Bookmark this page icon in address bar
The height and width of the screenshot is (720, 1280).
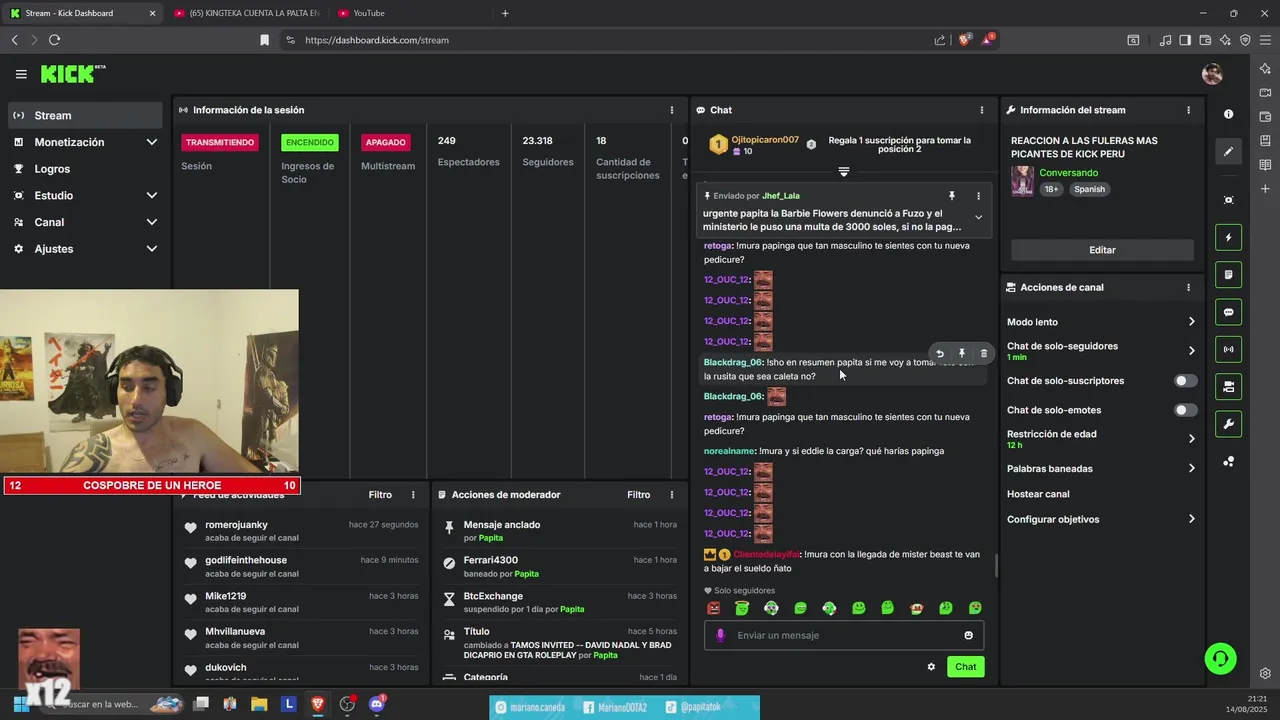point(264,40)
